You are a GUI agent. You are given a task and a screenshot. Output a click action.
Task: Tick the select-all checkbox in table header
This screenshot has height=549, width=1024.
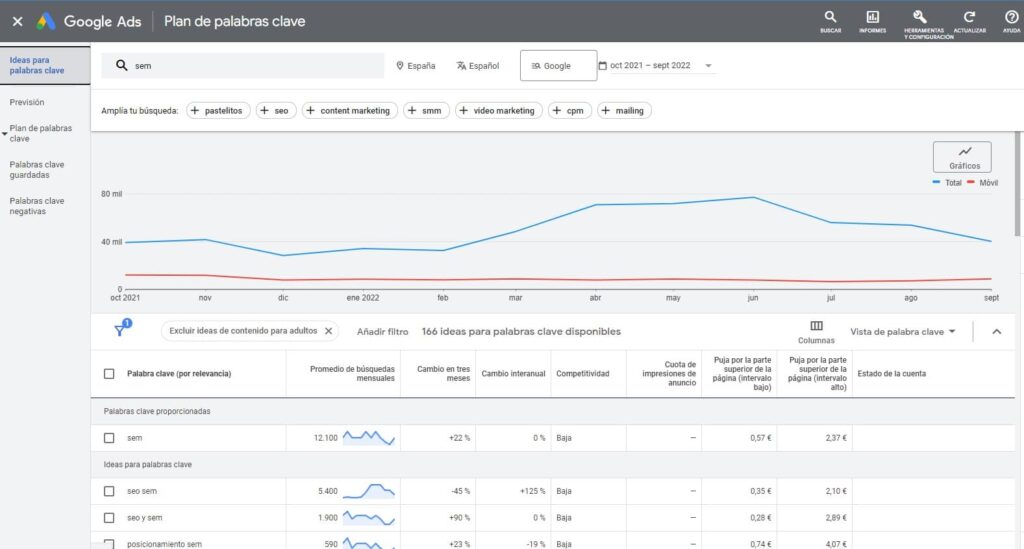click(109, 374)
